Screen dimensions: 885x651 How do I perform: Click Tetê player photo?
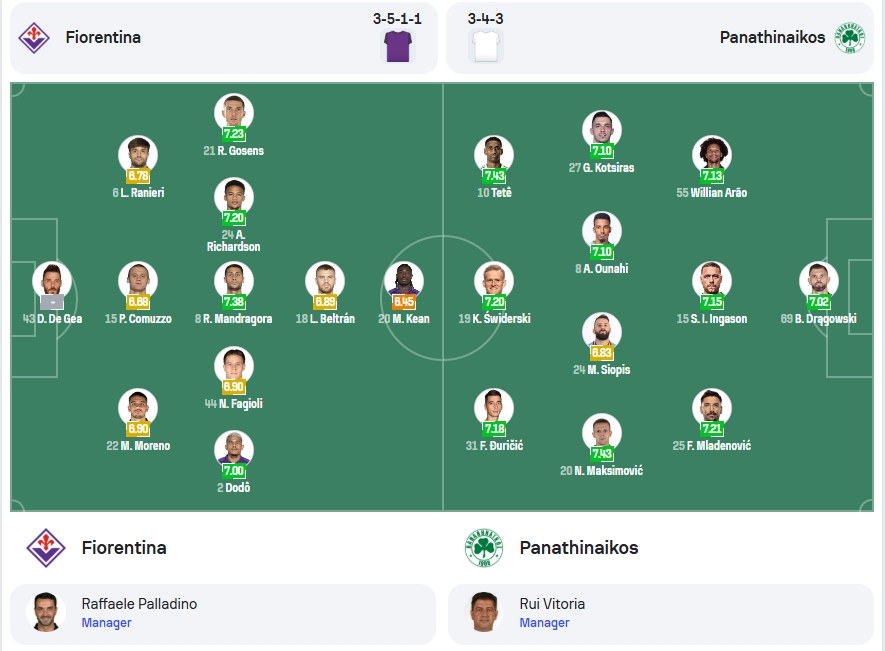(494, 155)
